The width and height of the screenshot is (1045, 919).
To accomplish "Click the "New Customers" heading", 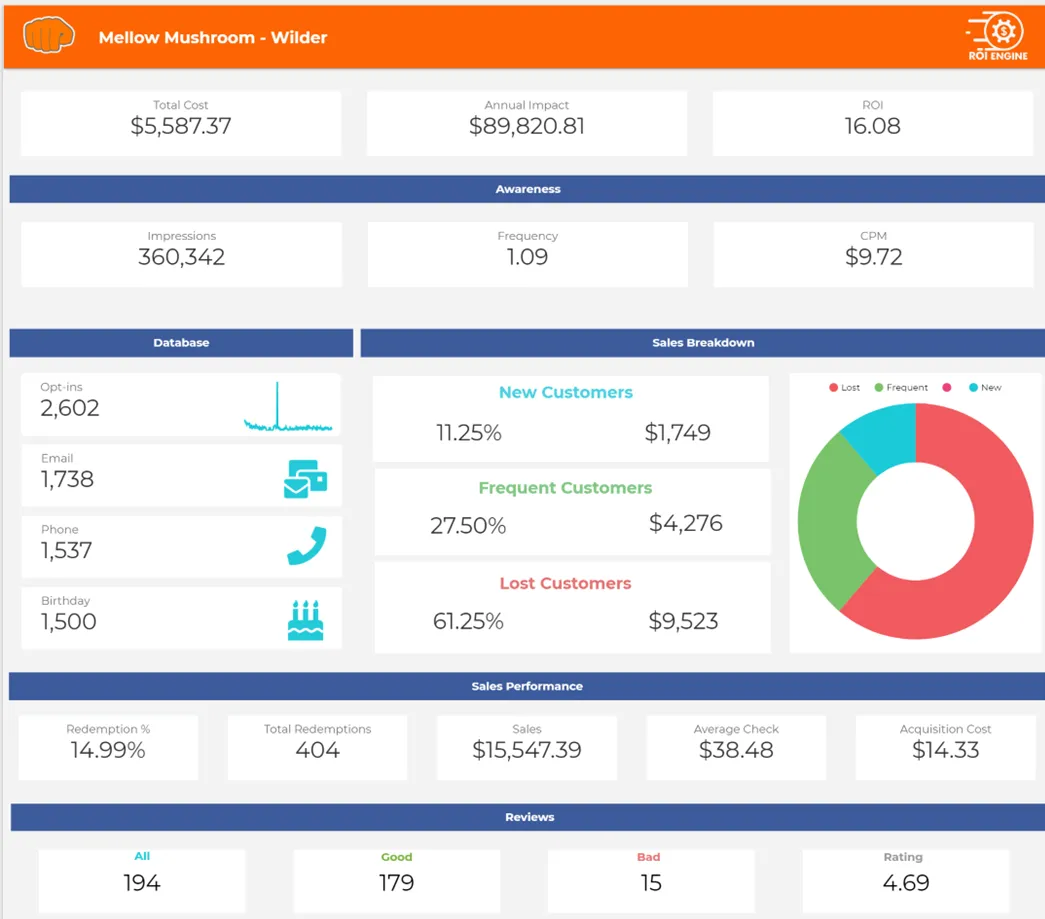I will pyautogui.click(x=566, y=393).
